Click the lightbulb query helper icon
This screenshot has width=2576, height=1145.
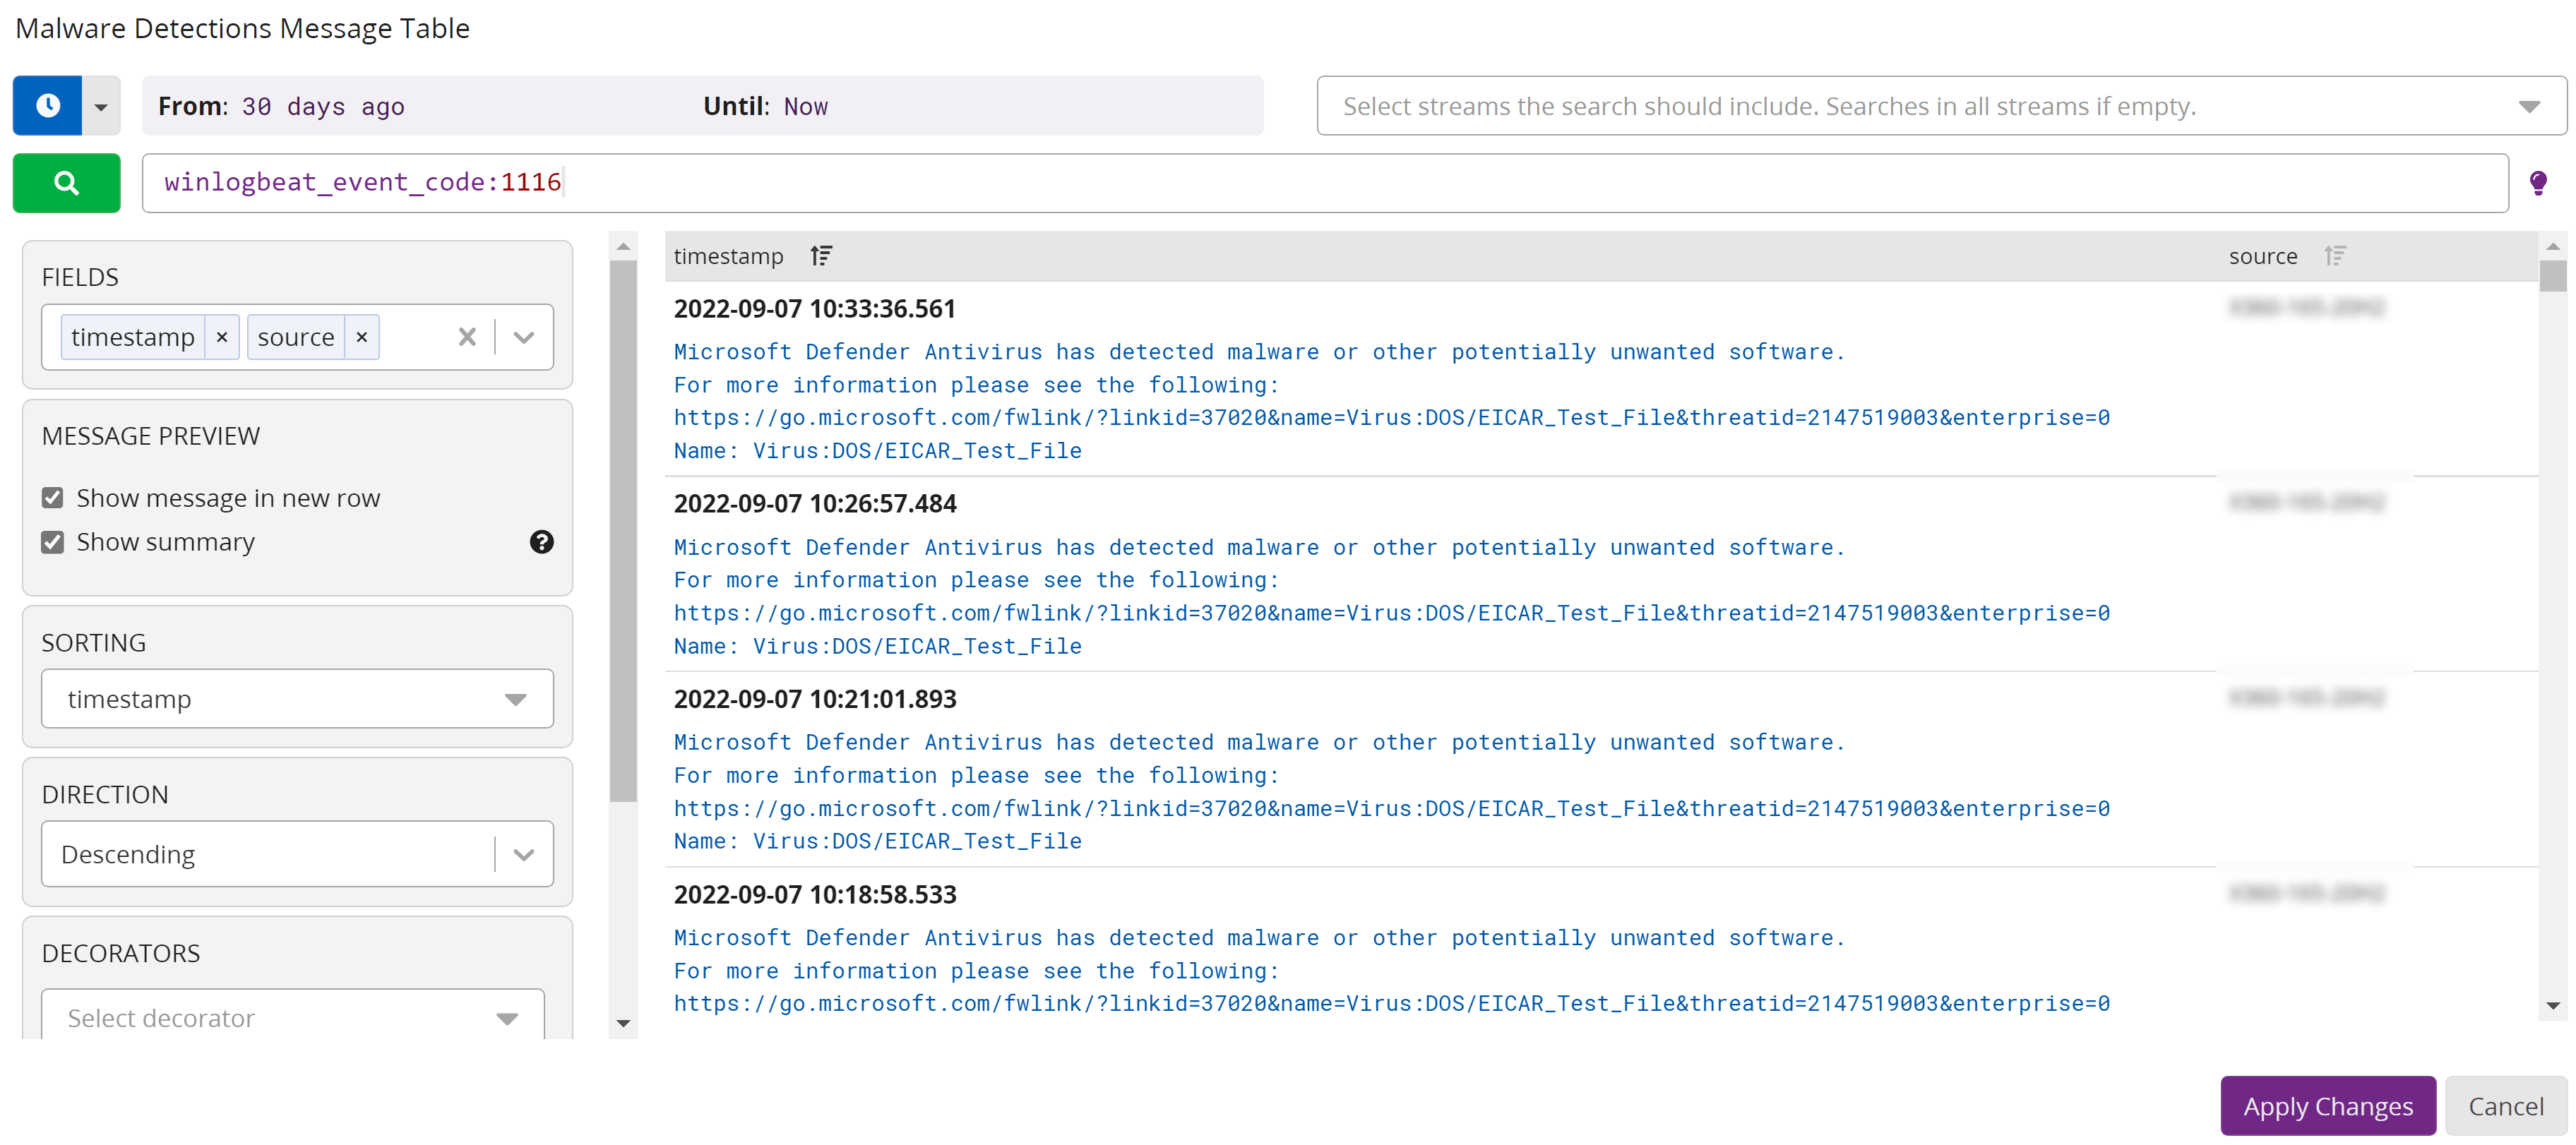pos(2539,183)
